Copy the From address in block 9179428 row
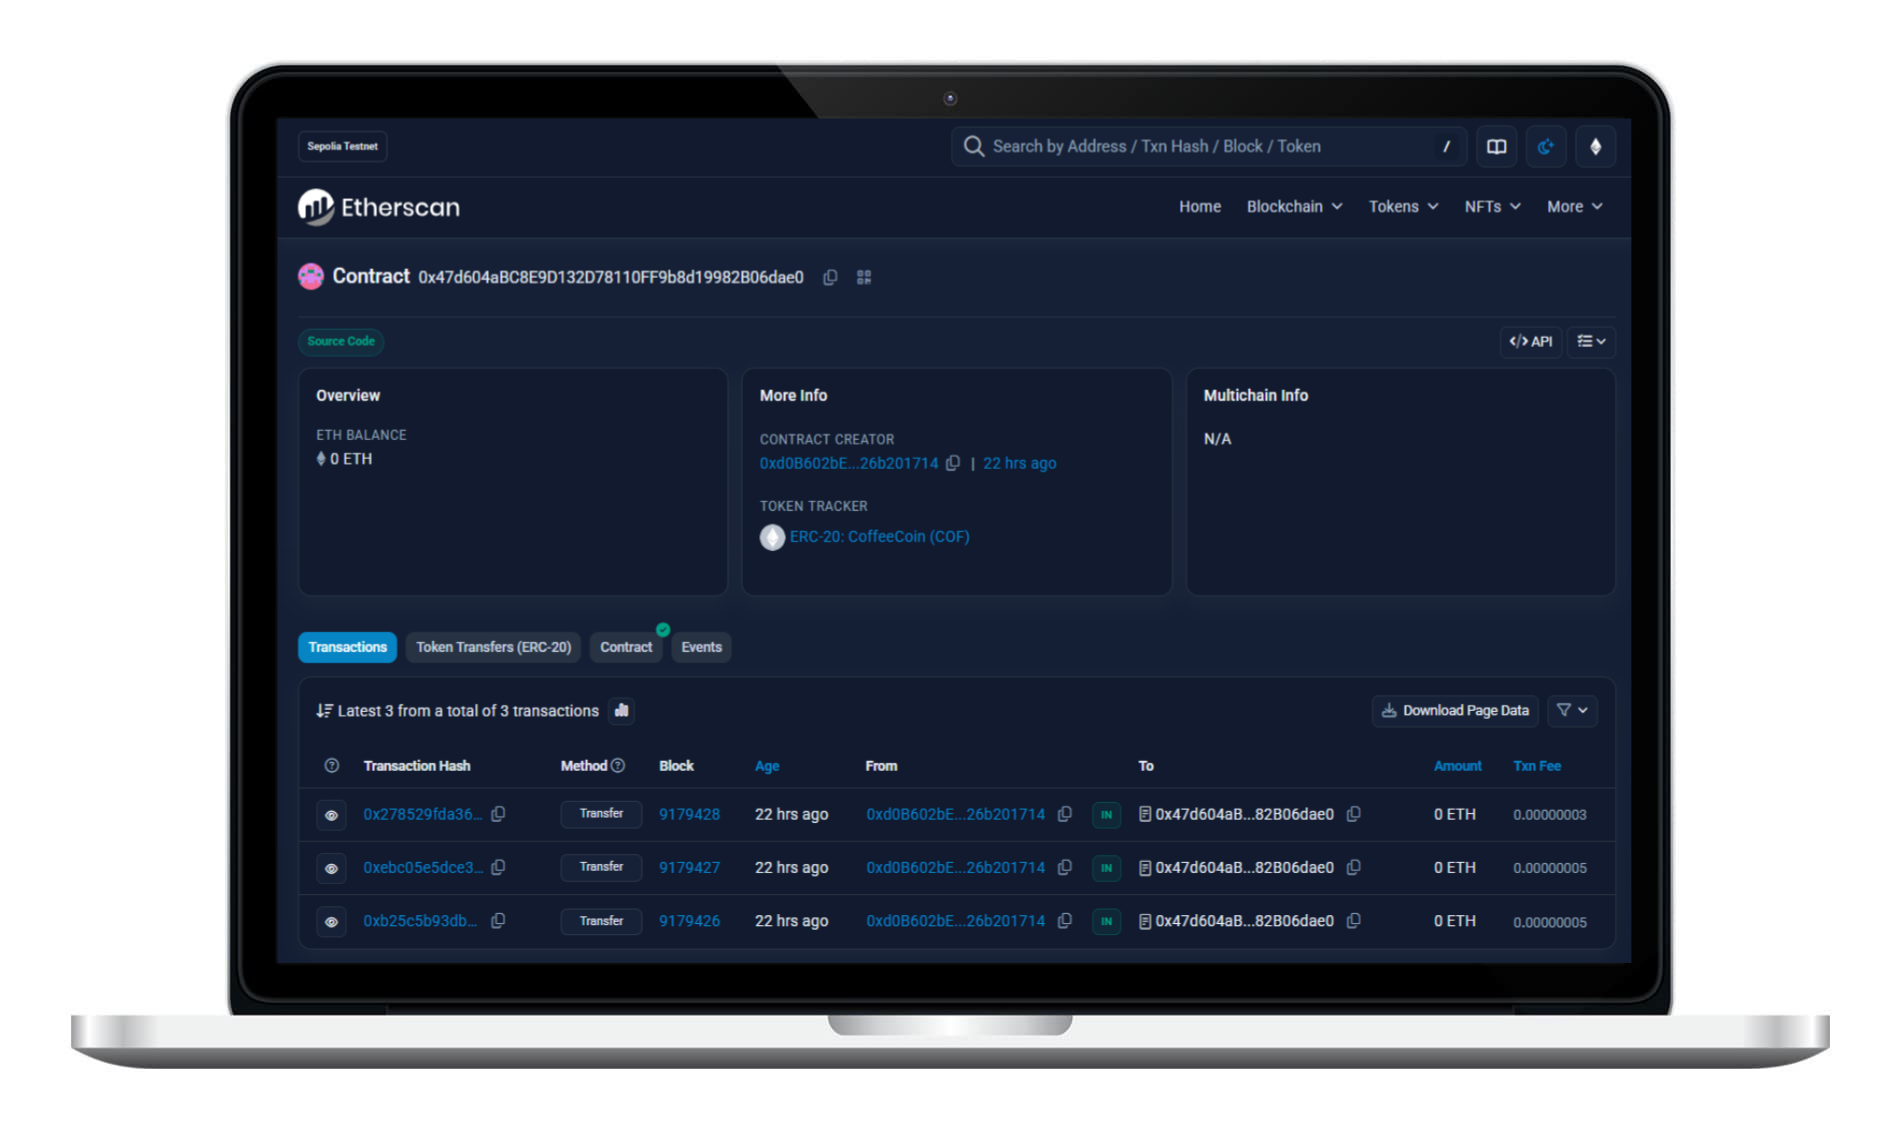The width and height of the screenshot is (1895, 1139). click(1065, 814)
